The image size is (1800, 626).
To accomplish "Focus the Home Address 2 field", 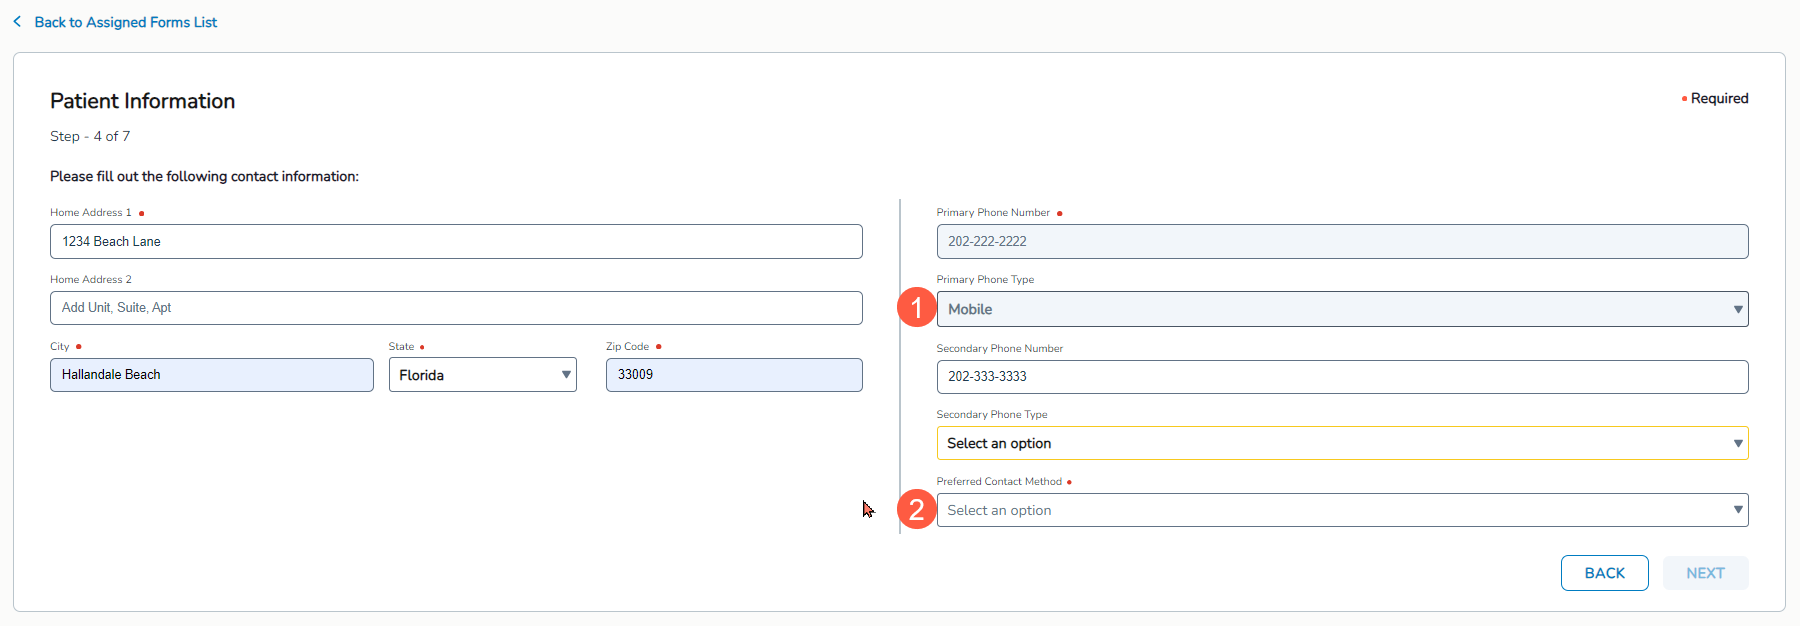I will [x=456, y=308].
